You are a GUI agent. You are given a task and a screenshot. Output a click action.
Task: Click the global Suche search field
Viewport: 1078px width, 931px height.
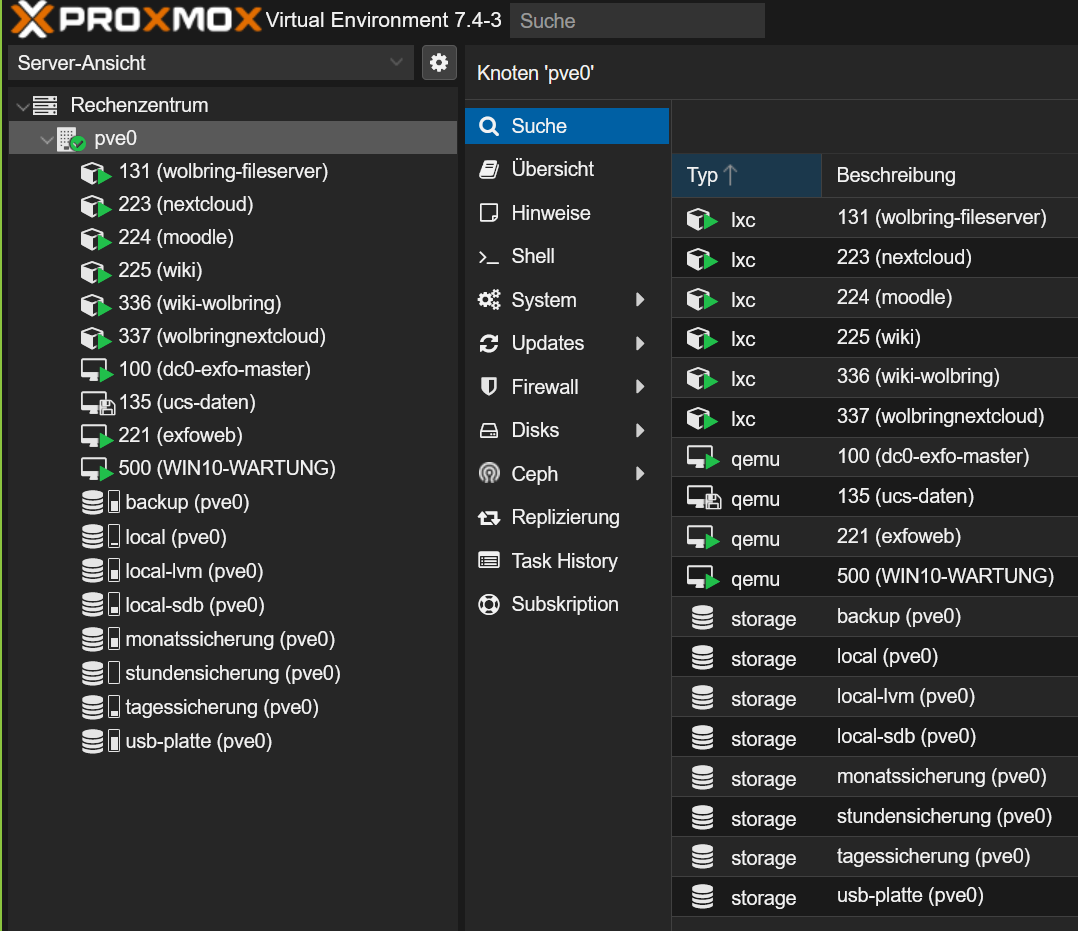pos(637,21)
